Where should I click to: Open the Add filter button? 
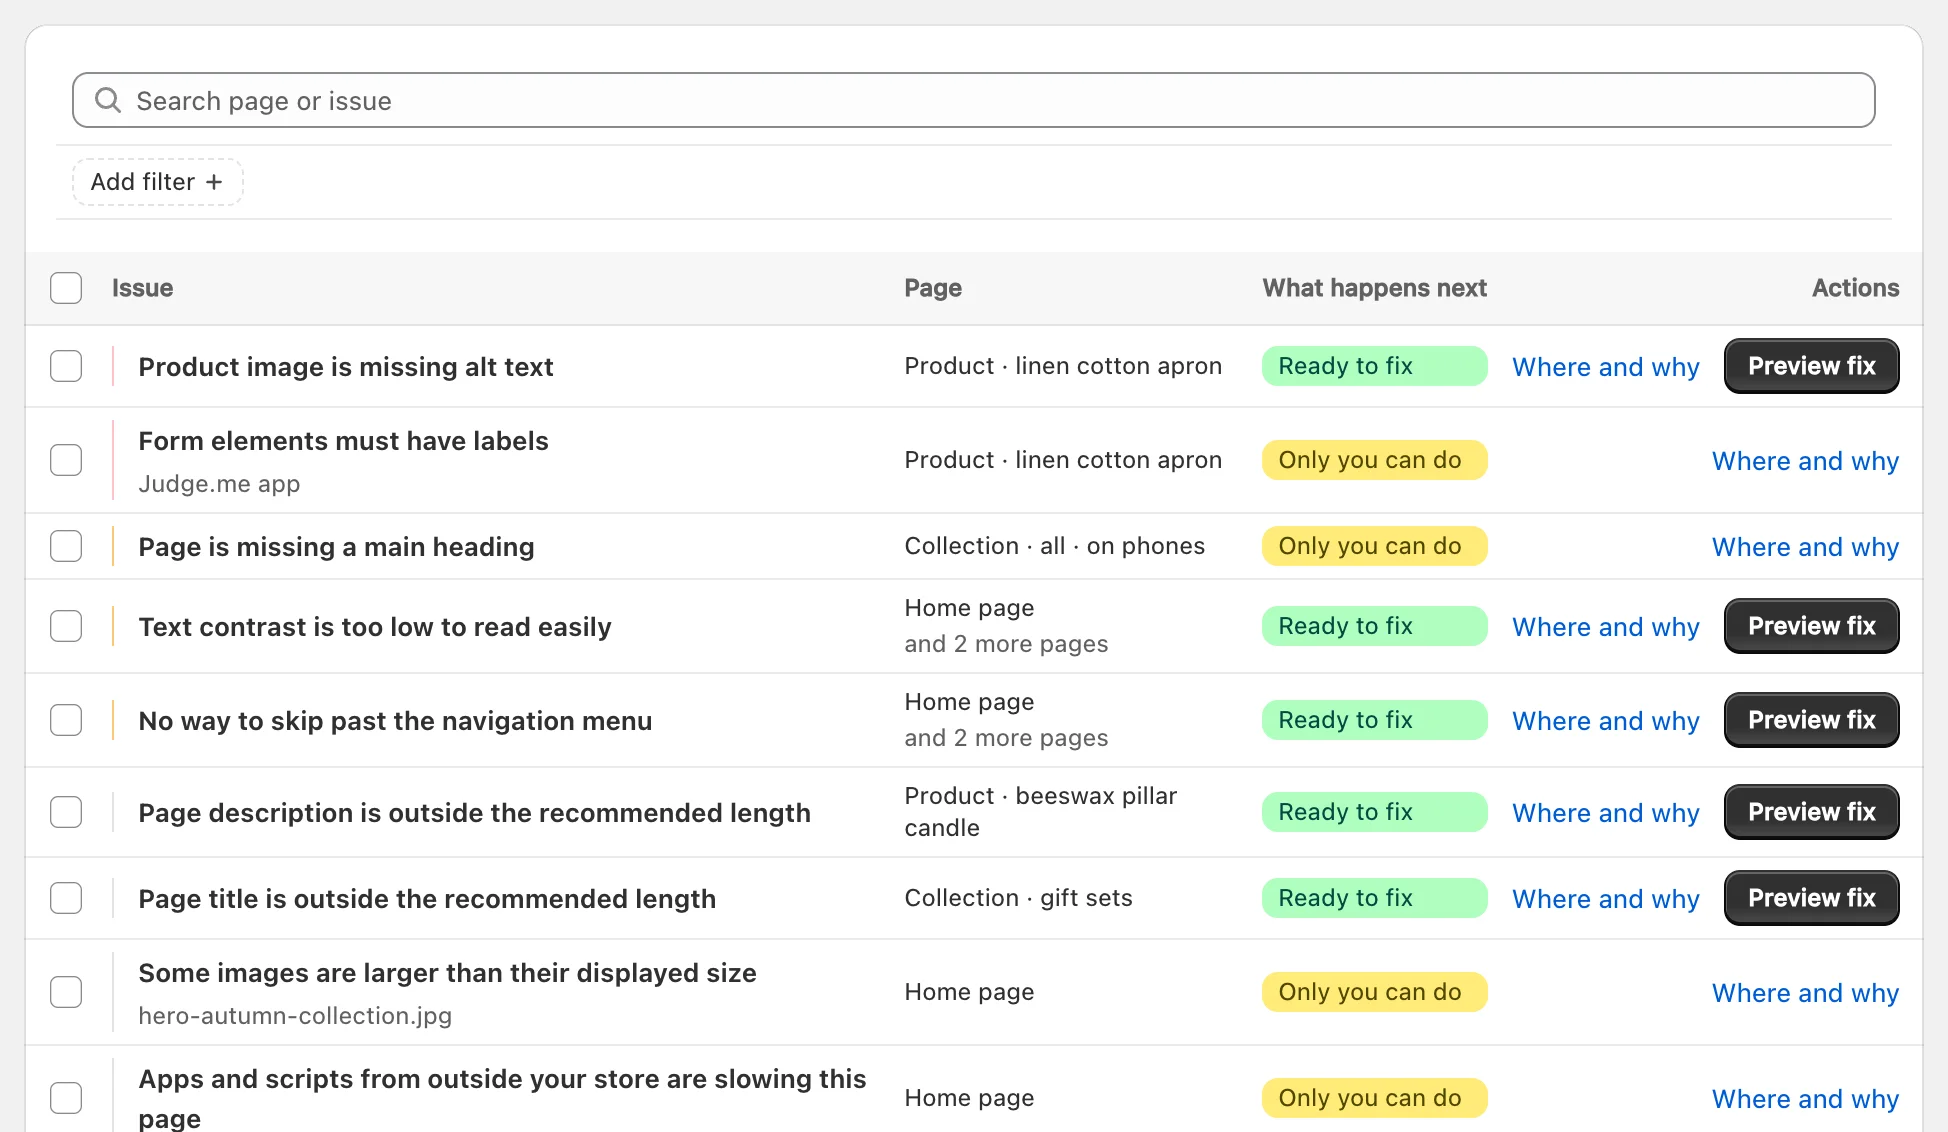[x=157, y=182]
